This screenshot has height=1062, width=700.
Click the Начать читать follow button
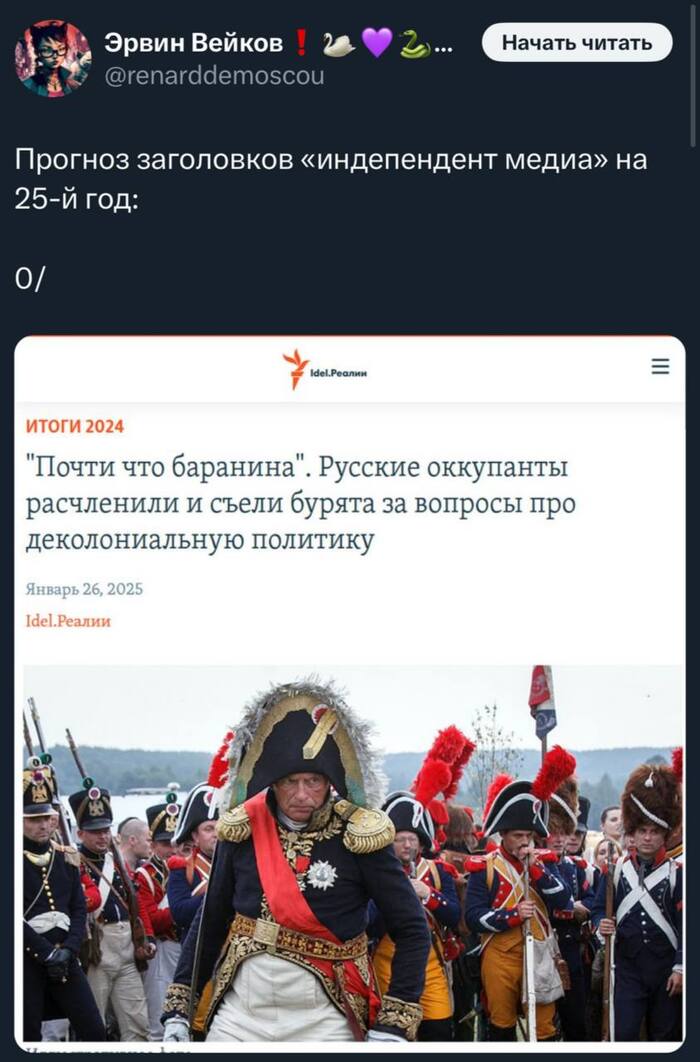[x=577, y=43]
